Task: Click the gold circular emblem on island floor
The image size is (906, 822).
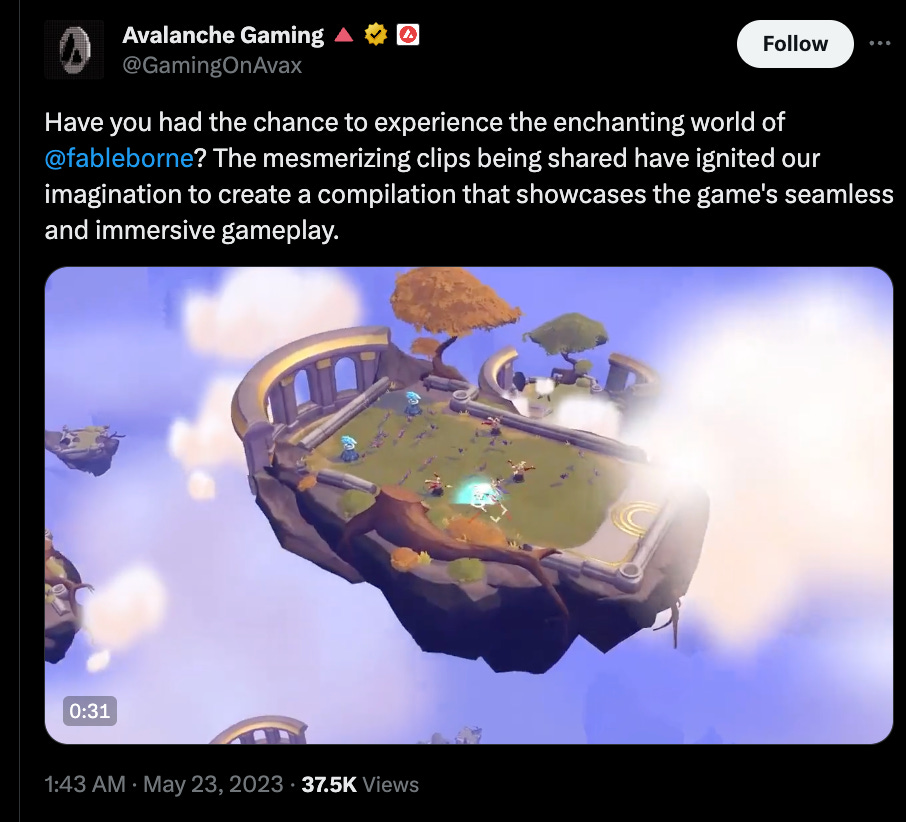Action: tap(636, 515)
